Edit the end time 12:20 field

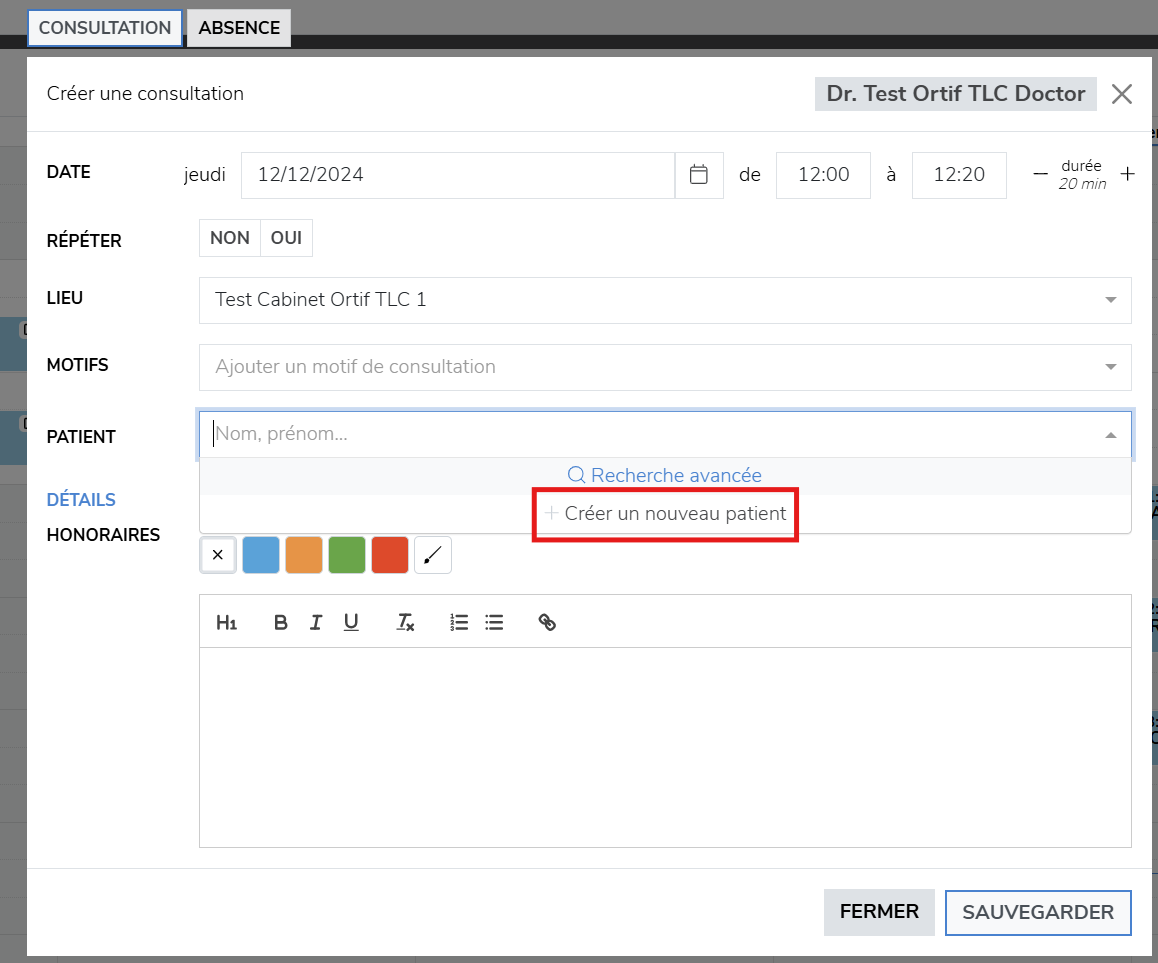tap(959, 175)
